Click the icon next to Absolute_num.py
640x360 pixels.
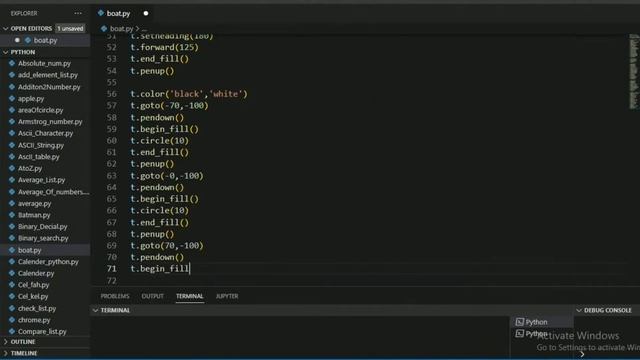coord(12,63)
